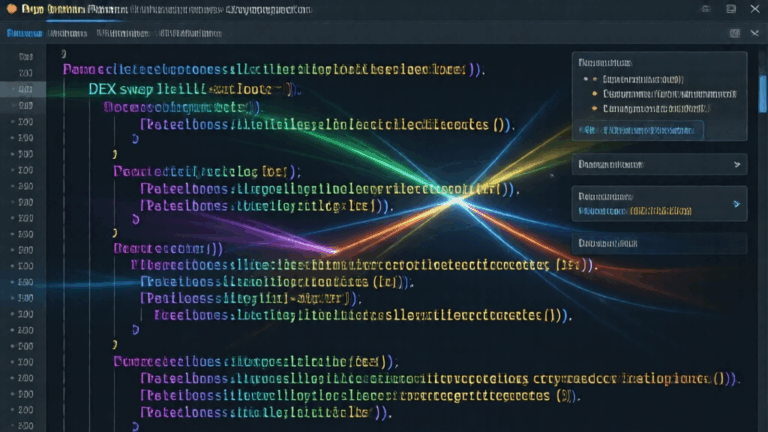
Task: Click the orange app icon in title bar
Action: (x=10, y=8)
